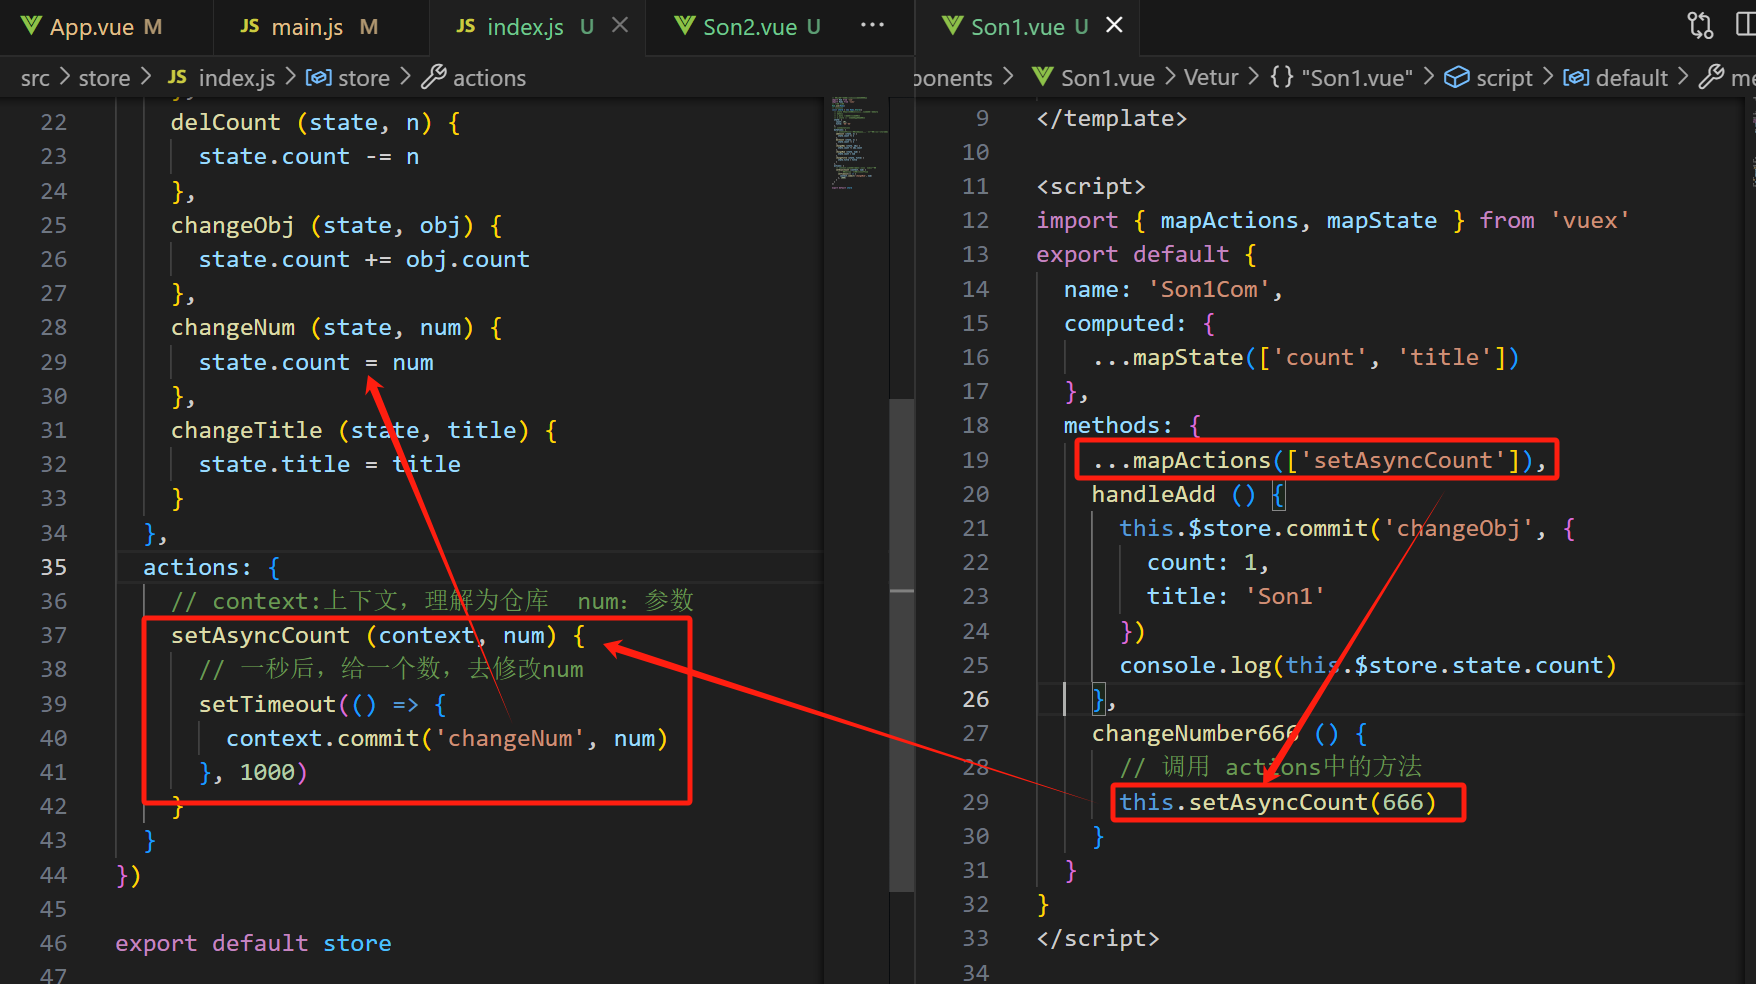The height and width of the screenshot is (984, 1756).
Task: Click the JS icon on main.js tab
Action: coord(250,26)
